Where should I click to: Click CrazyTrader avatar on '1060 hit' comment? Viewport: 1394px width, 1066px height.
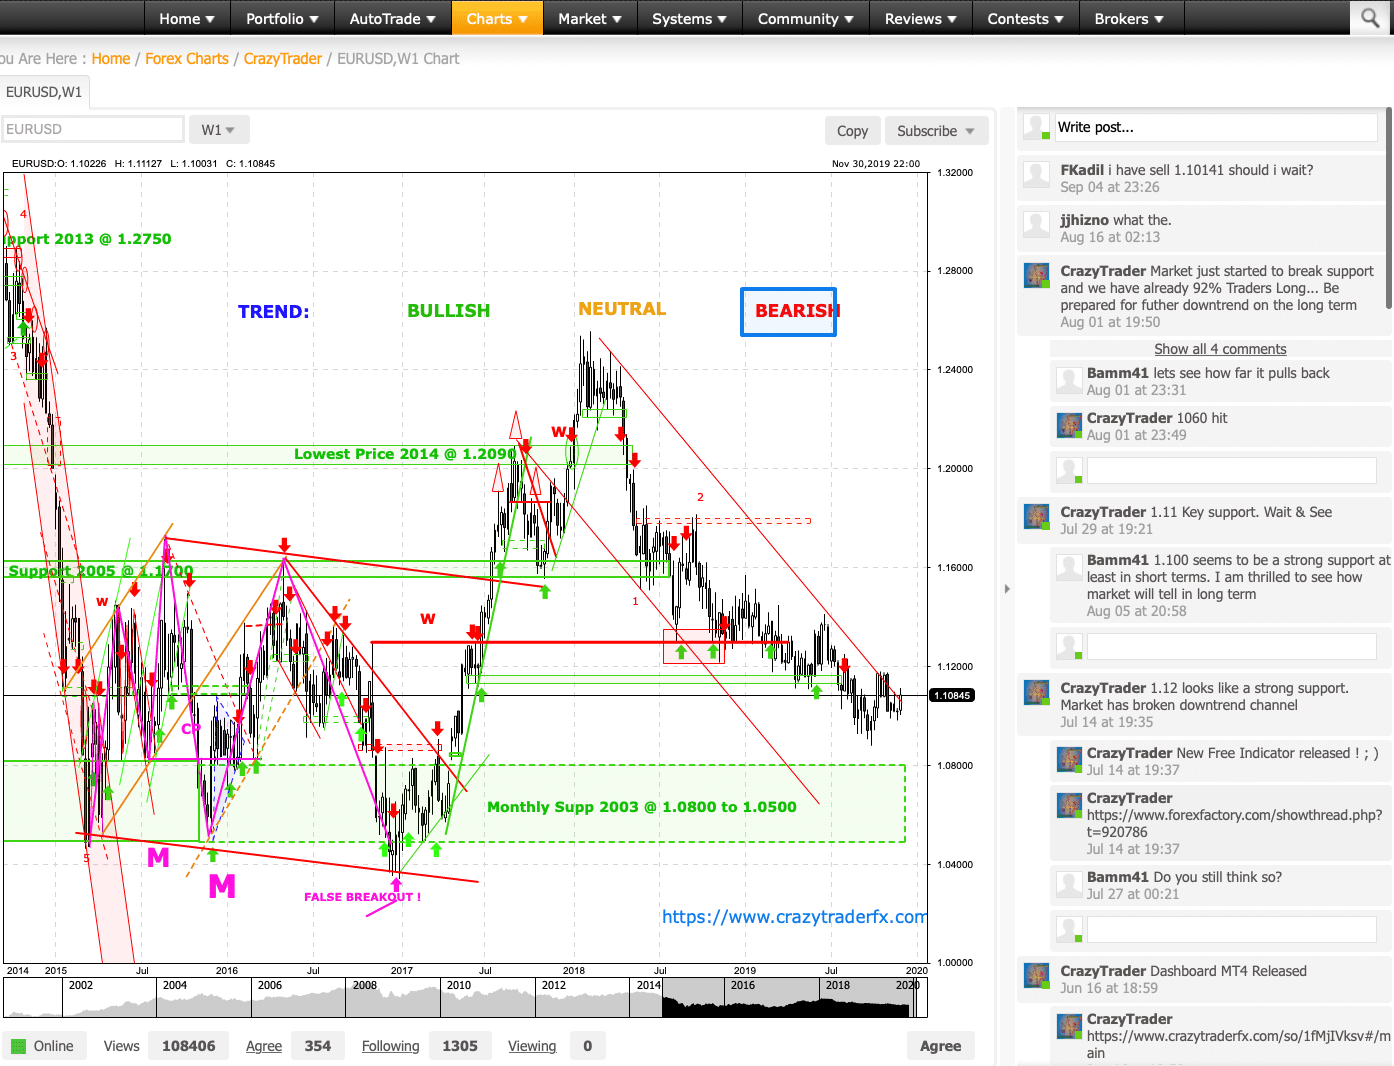tap(1070, 425)
